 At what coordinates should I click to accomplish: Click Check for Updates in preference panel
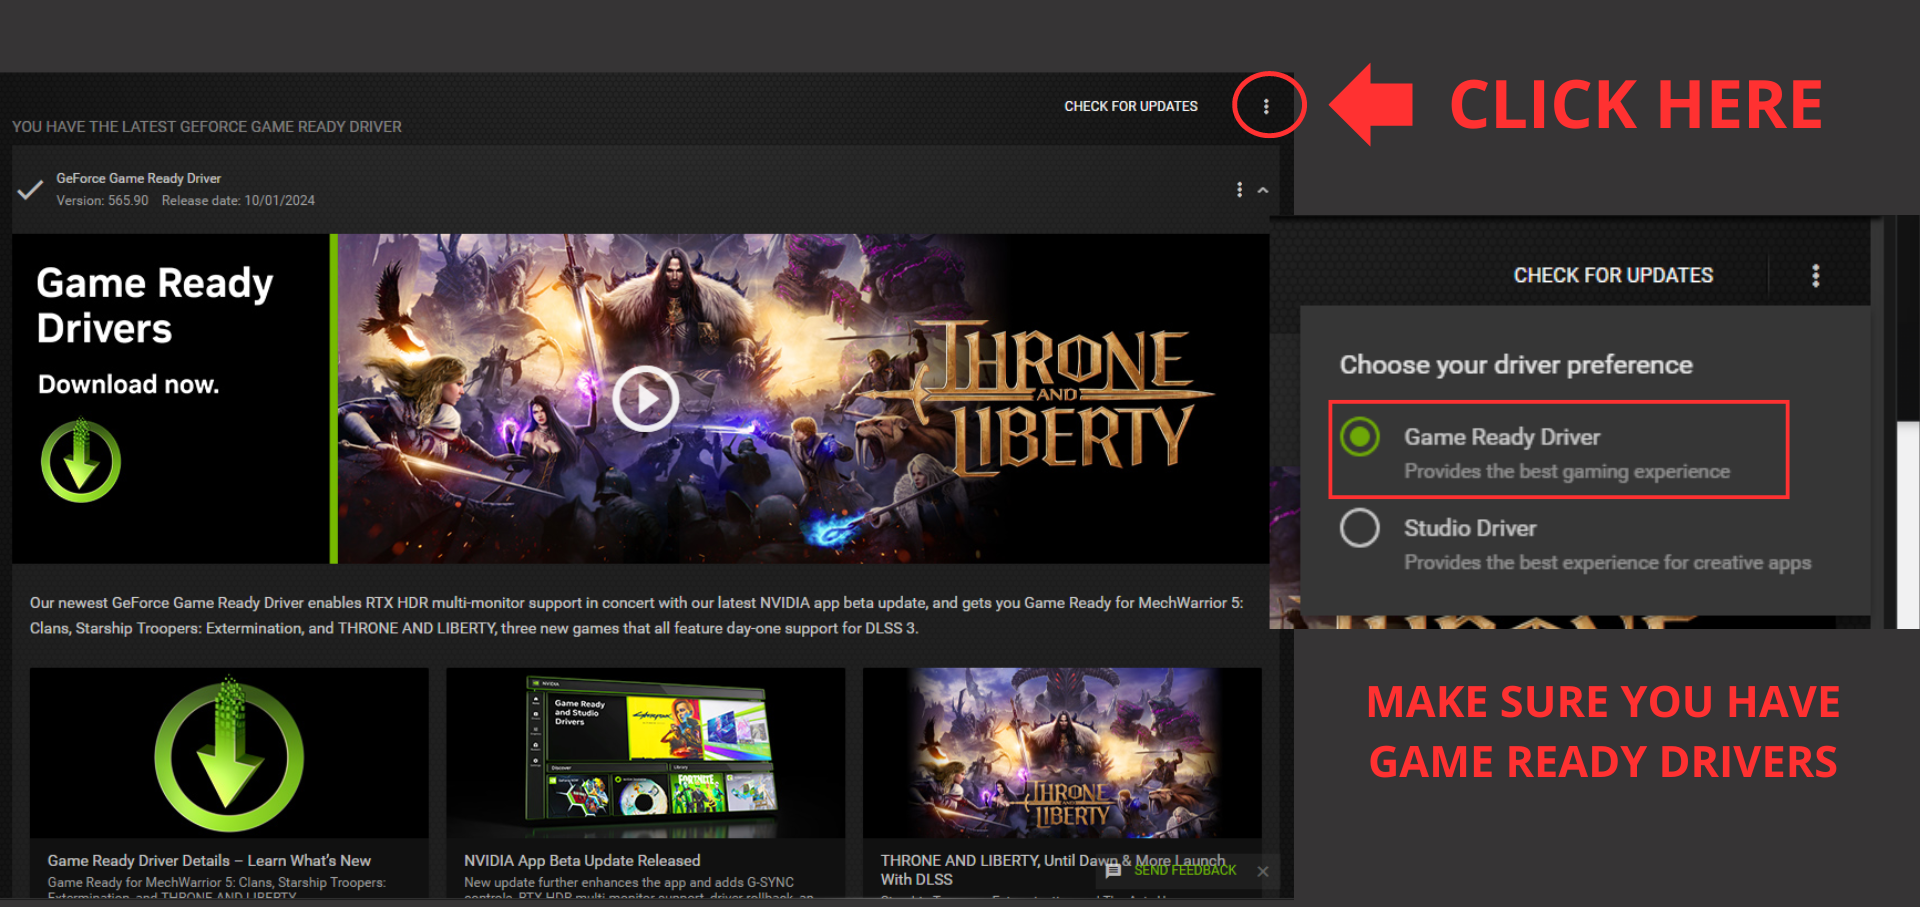(x=1612, y=275)
